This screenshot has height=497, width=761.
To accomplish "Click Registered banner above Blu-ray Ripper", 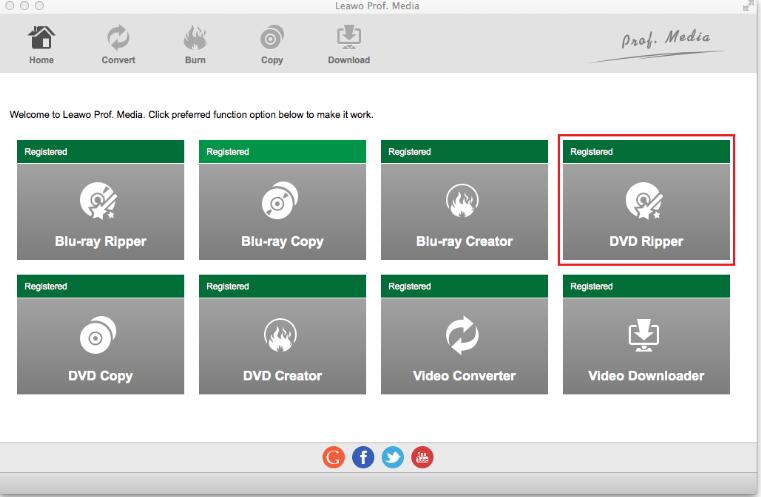I will tap(100, 151).
